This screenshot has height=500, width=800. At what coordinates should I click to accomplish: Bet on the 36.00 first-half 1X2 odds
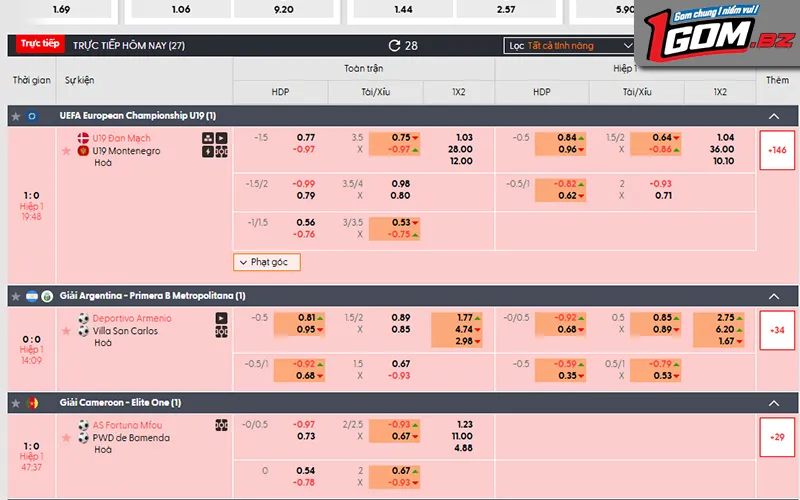click(x=722, y=149)
